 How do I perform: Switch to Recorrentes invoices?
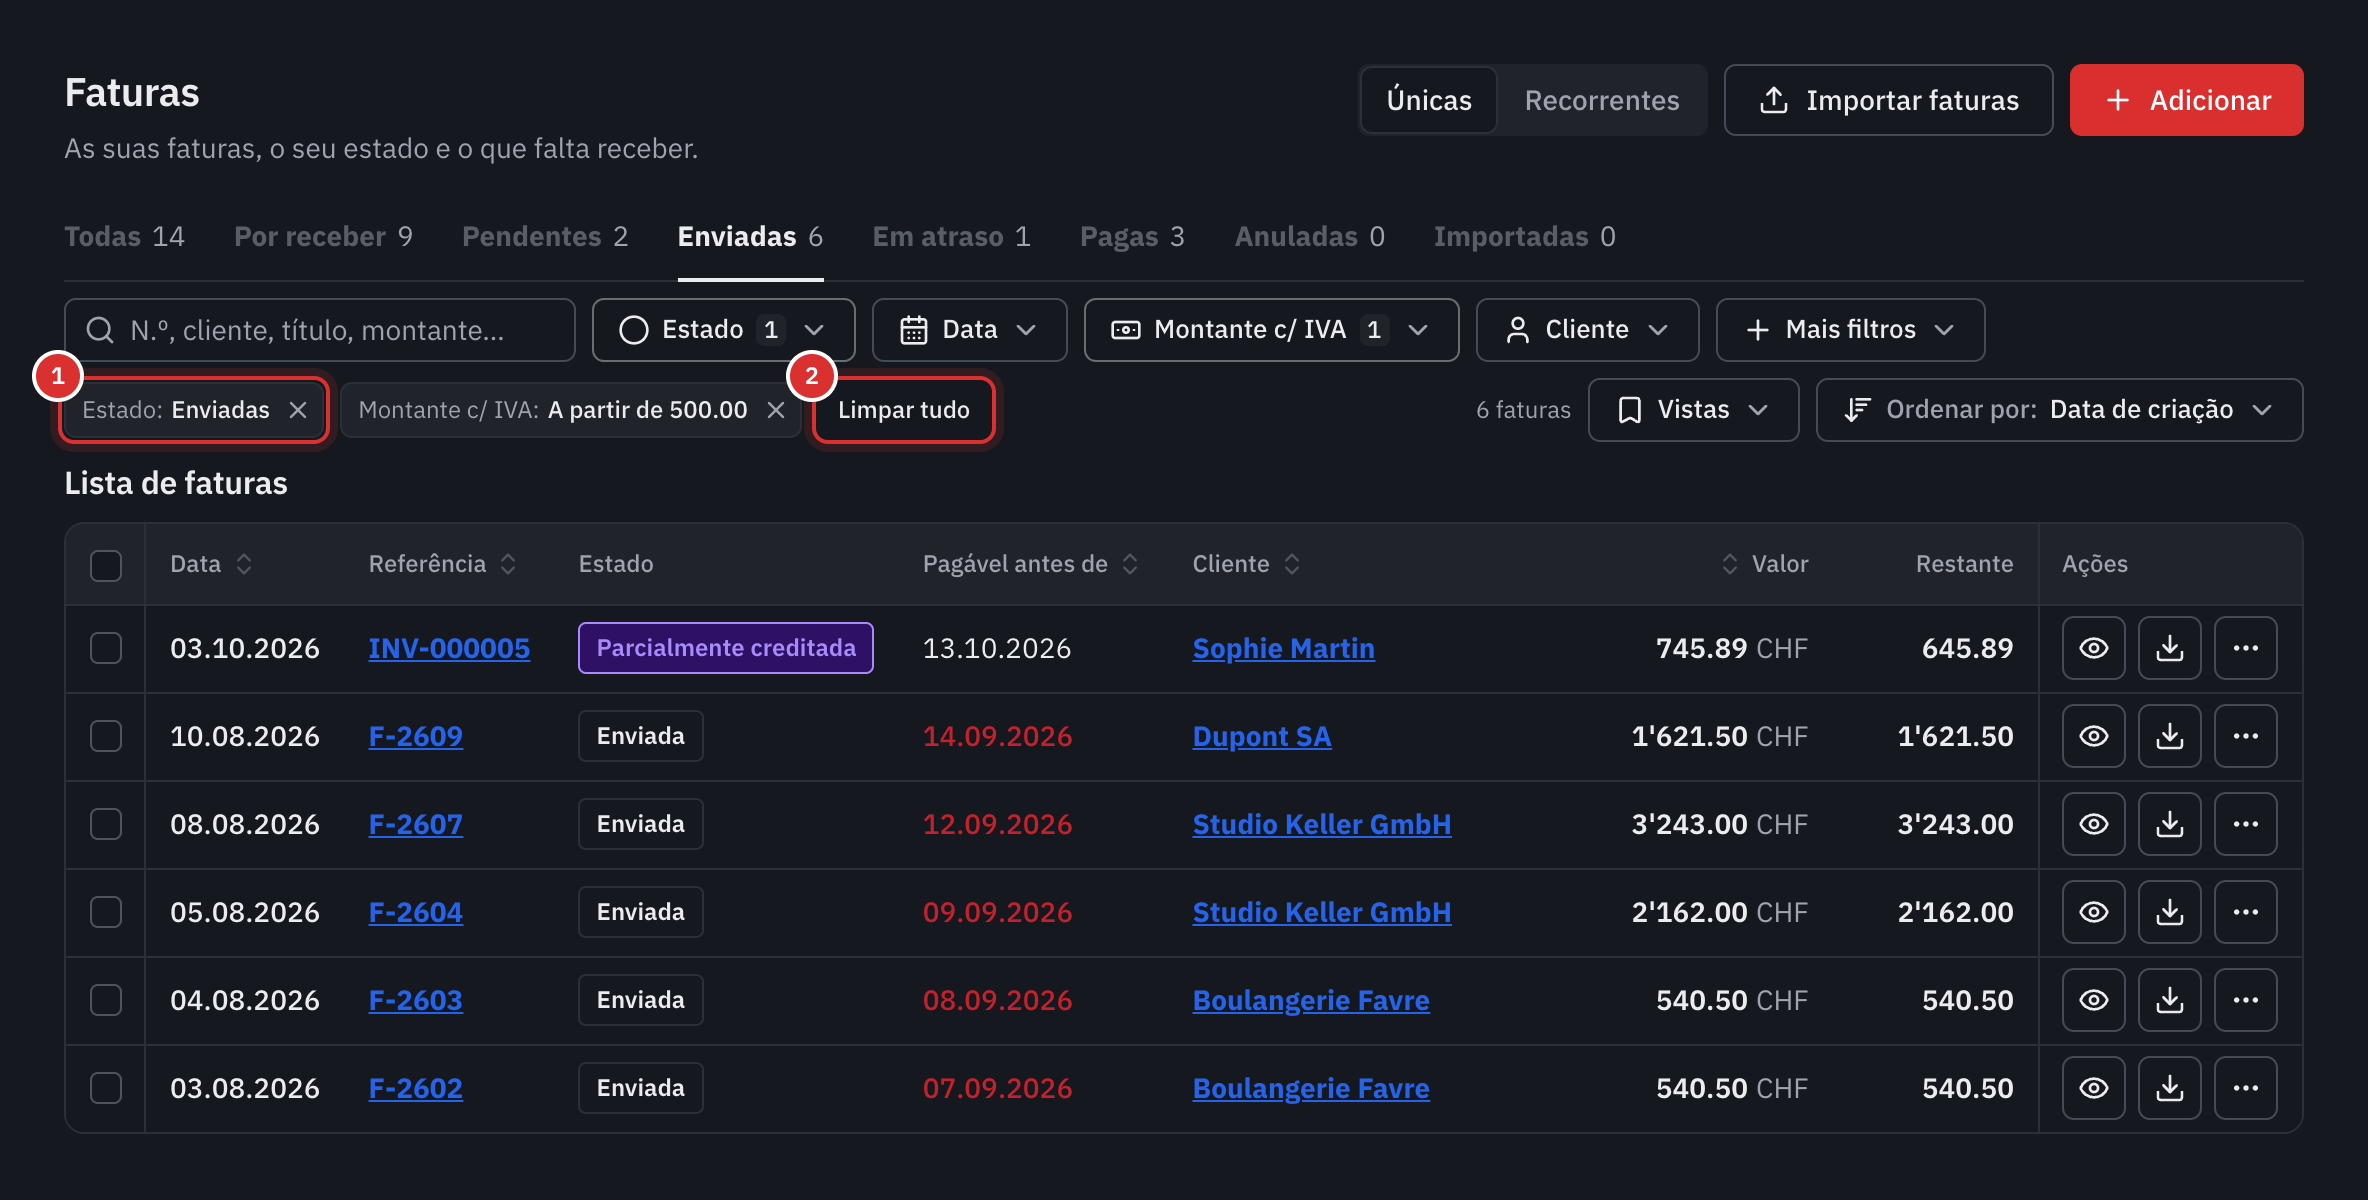(1601, 100)
